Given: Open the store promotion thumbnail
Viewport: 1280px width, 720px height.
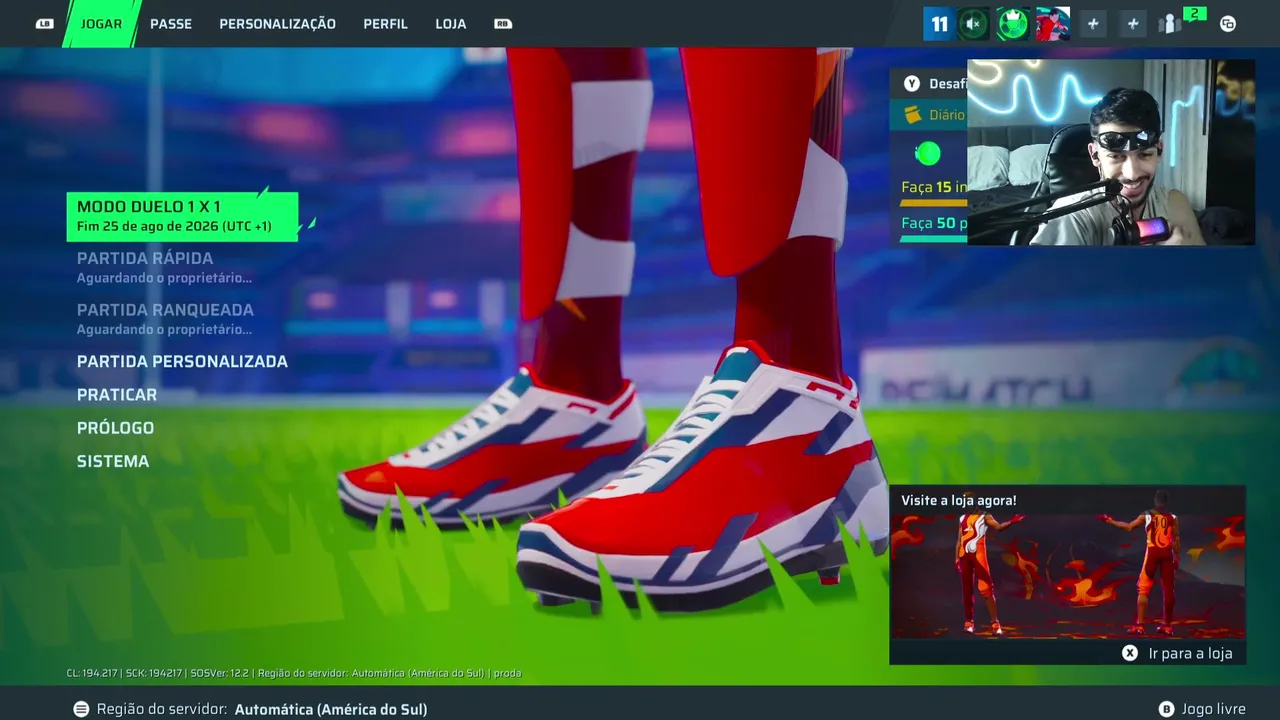Looking at the screenshot, I should [x=1068, y=577].
